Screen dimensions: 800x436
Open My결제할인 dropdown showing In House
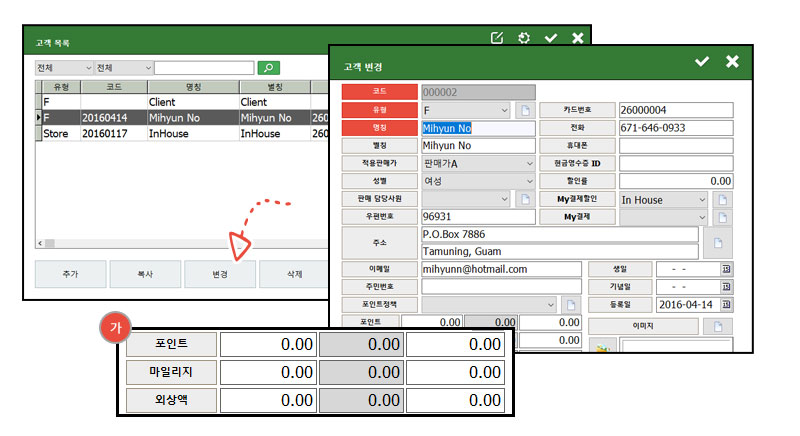coord(663,199)
